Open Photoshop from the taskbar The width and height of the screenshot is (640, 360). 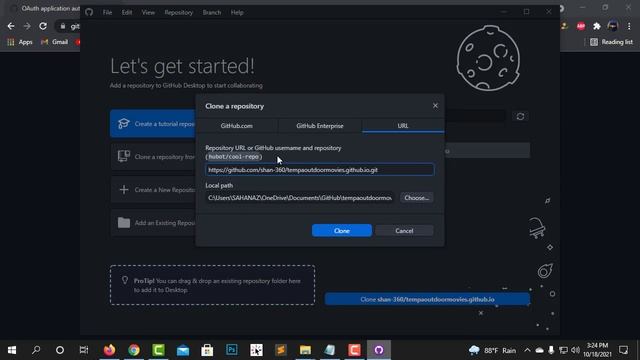232,350
